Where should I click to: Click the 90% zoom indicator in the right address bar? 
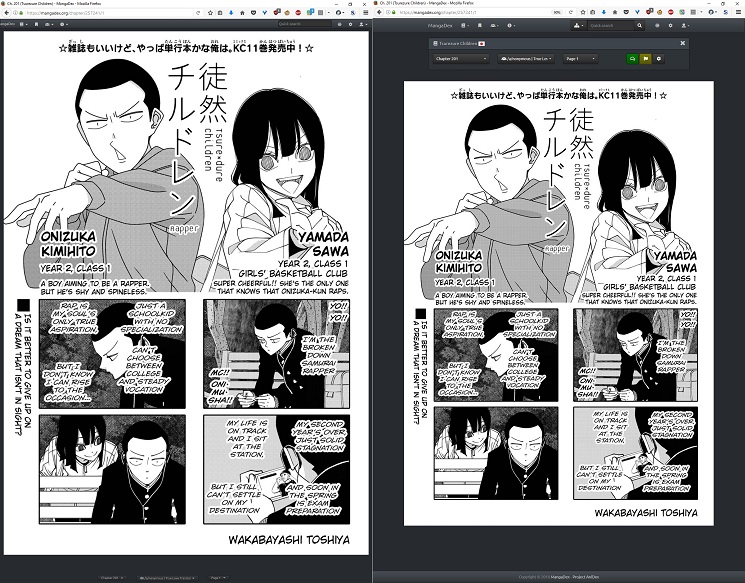click(x=557, y=12)
